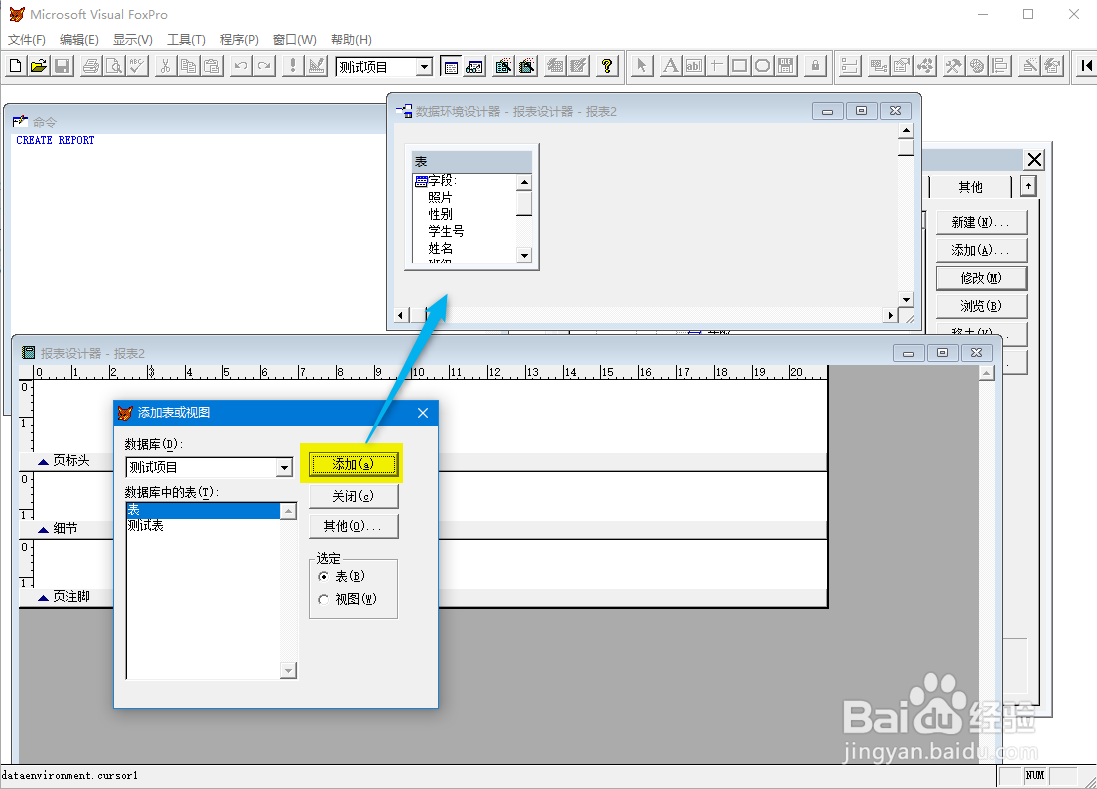The width and height of the screenshot is (1097, 789).
Task: Switch to the 其他 tab in project manager
Action: point(970,187)
